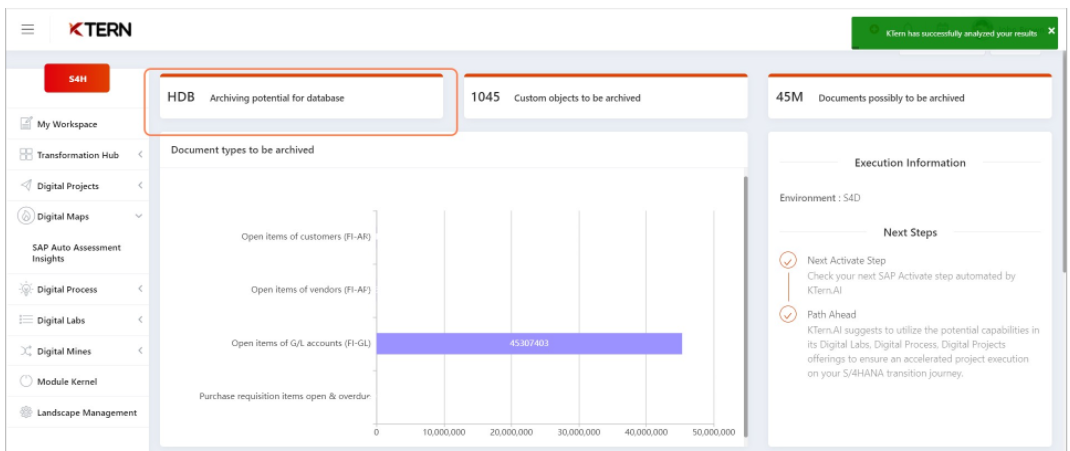Expand the Transformation Hub chevron

coord(139,155)
